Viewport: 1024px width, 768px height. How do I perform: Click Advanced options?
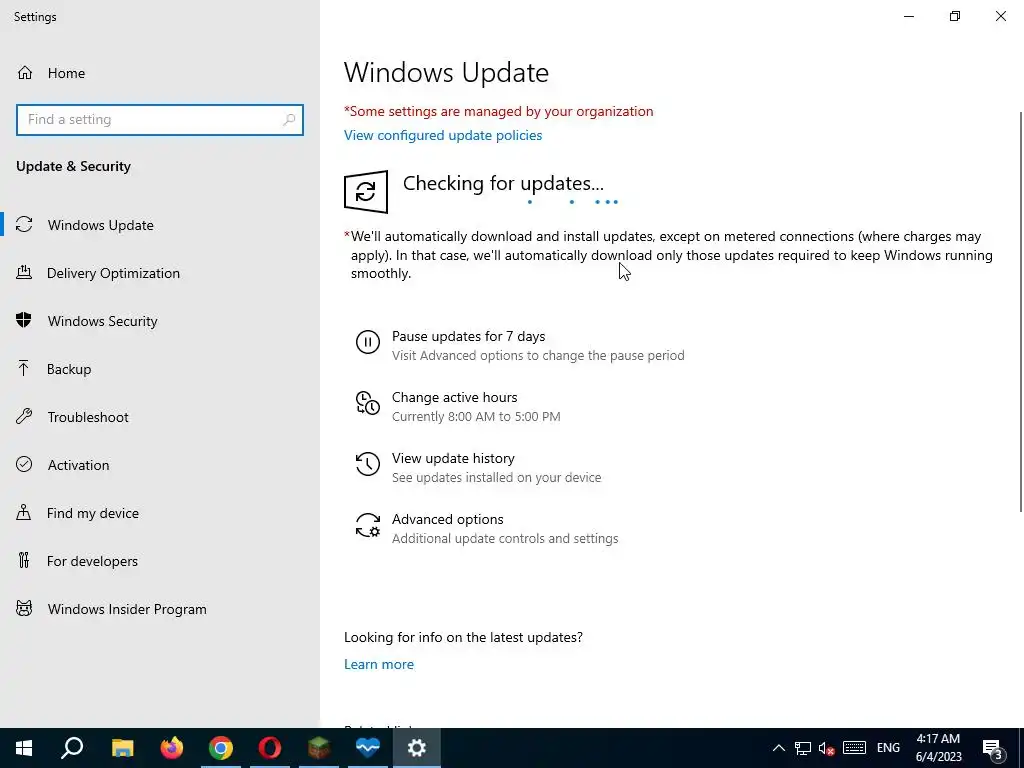447,519
